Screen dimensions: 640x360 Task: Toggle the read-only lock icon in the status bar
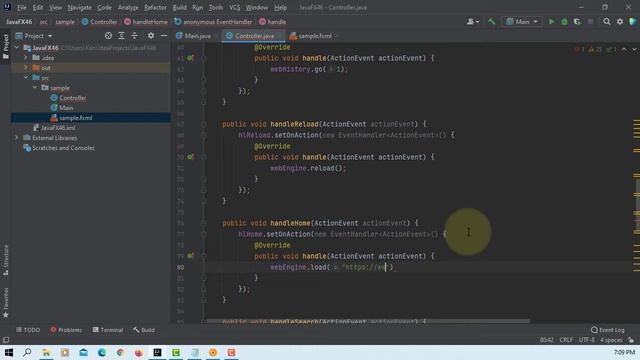click(x=631, y=340)
